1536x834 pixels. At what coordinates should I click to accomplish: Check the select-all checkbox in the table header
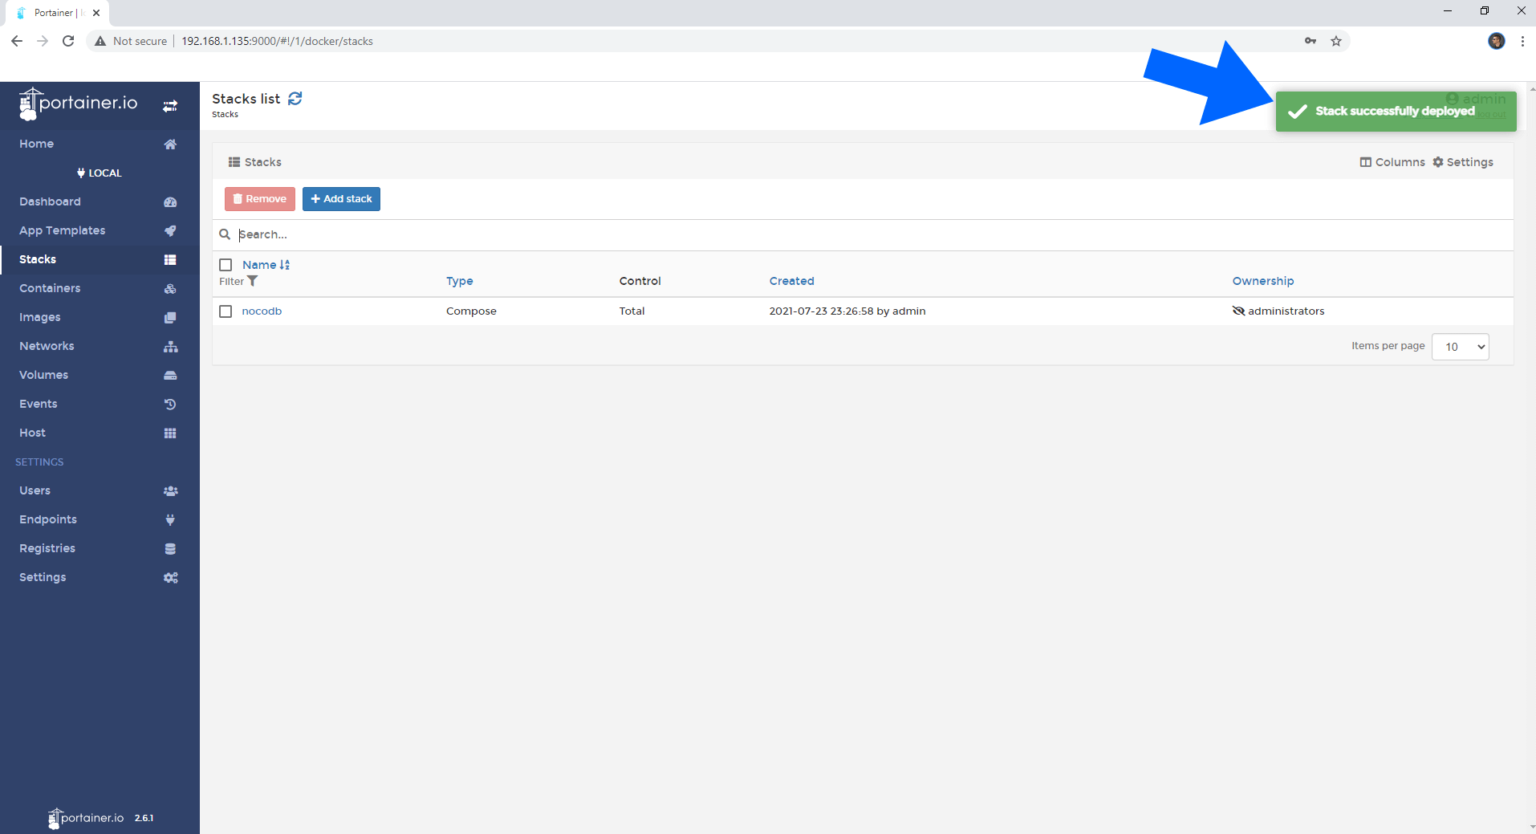226,264
